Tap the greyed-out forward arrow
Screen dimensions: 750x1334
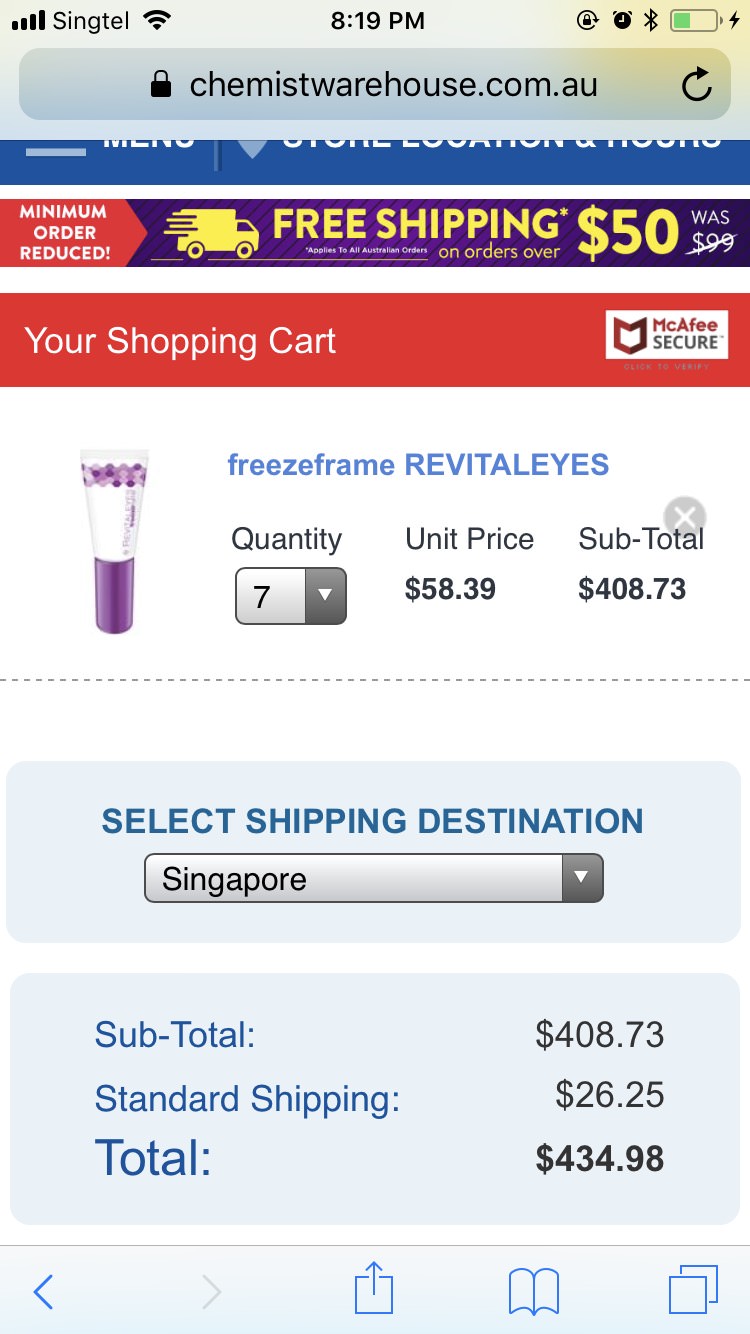211,1292
